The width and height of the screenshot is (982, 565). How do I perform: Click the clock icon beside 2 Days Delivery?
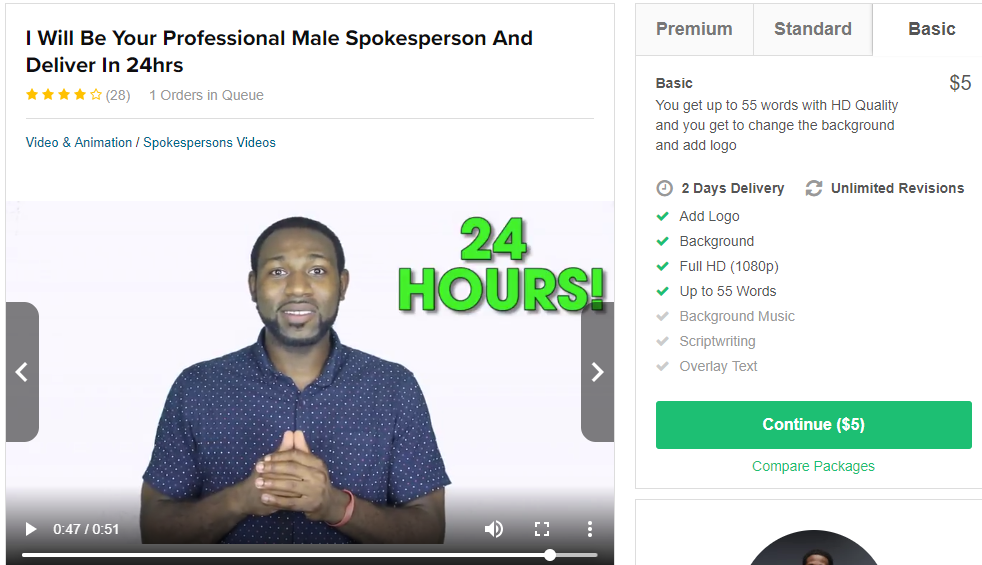pos(664,188)
